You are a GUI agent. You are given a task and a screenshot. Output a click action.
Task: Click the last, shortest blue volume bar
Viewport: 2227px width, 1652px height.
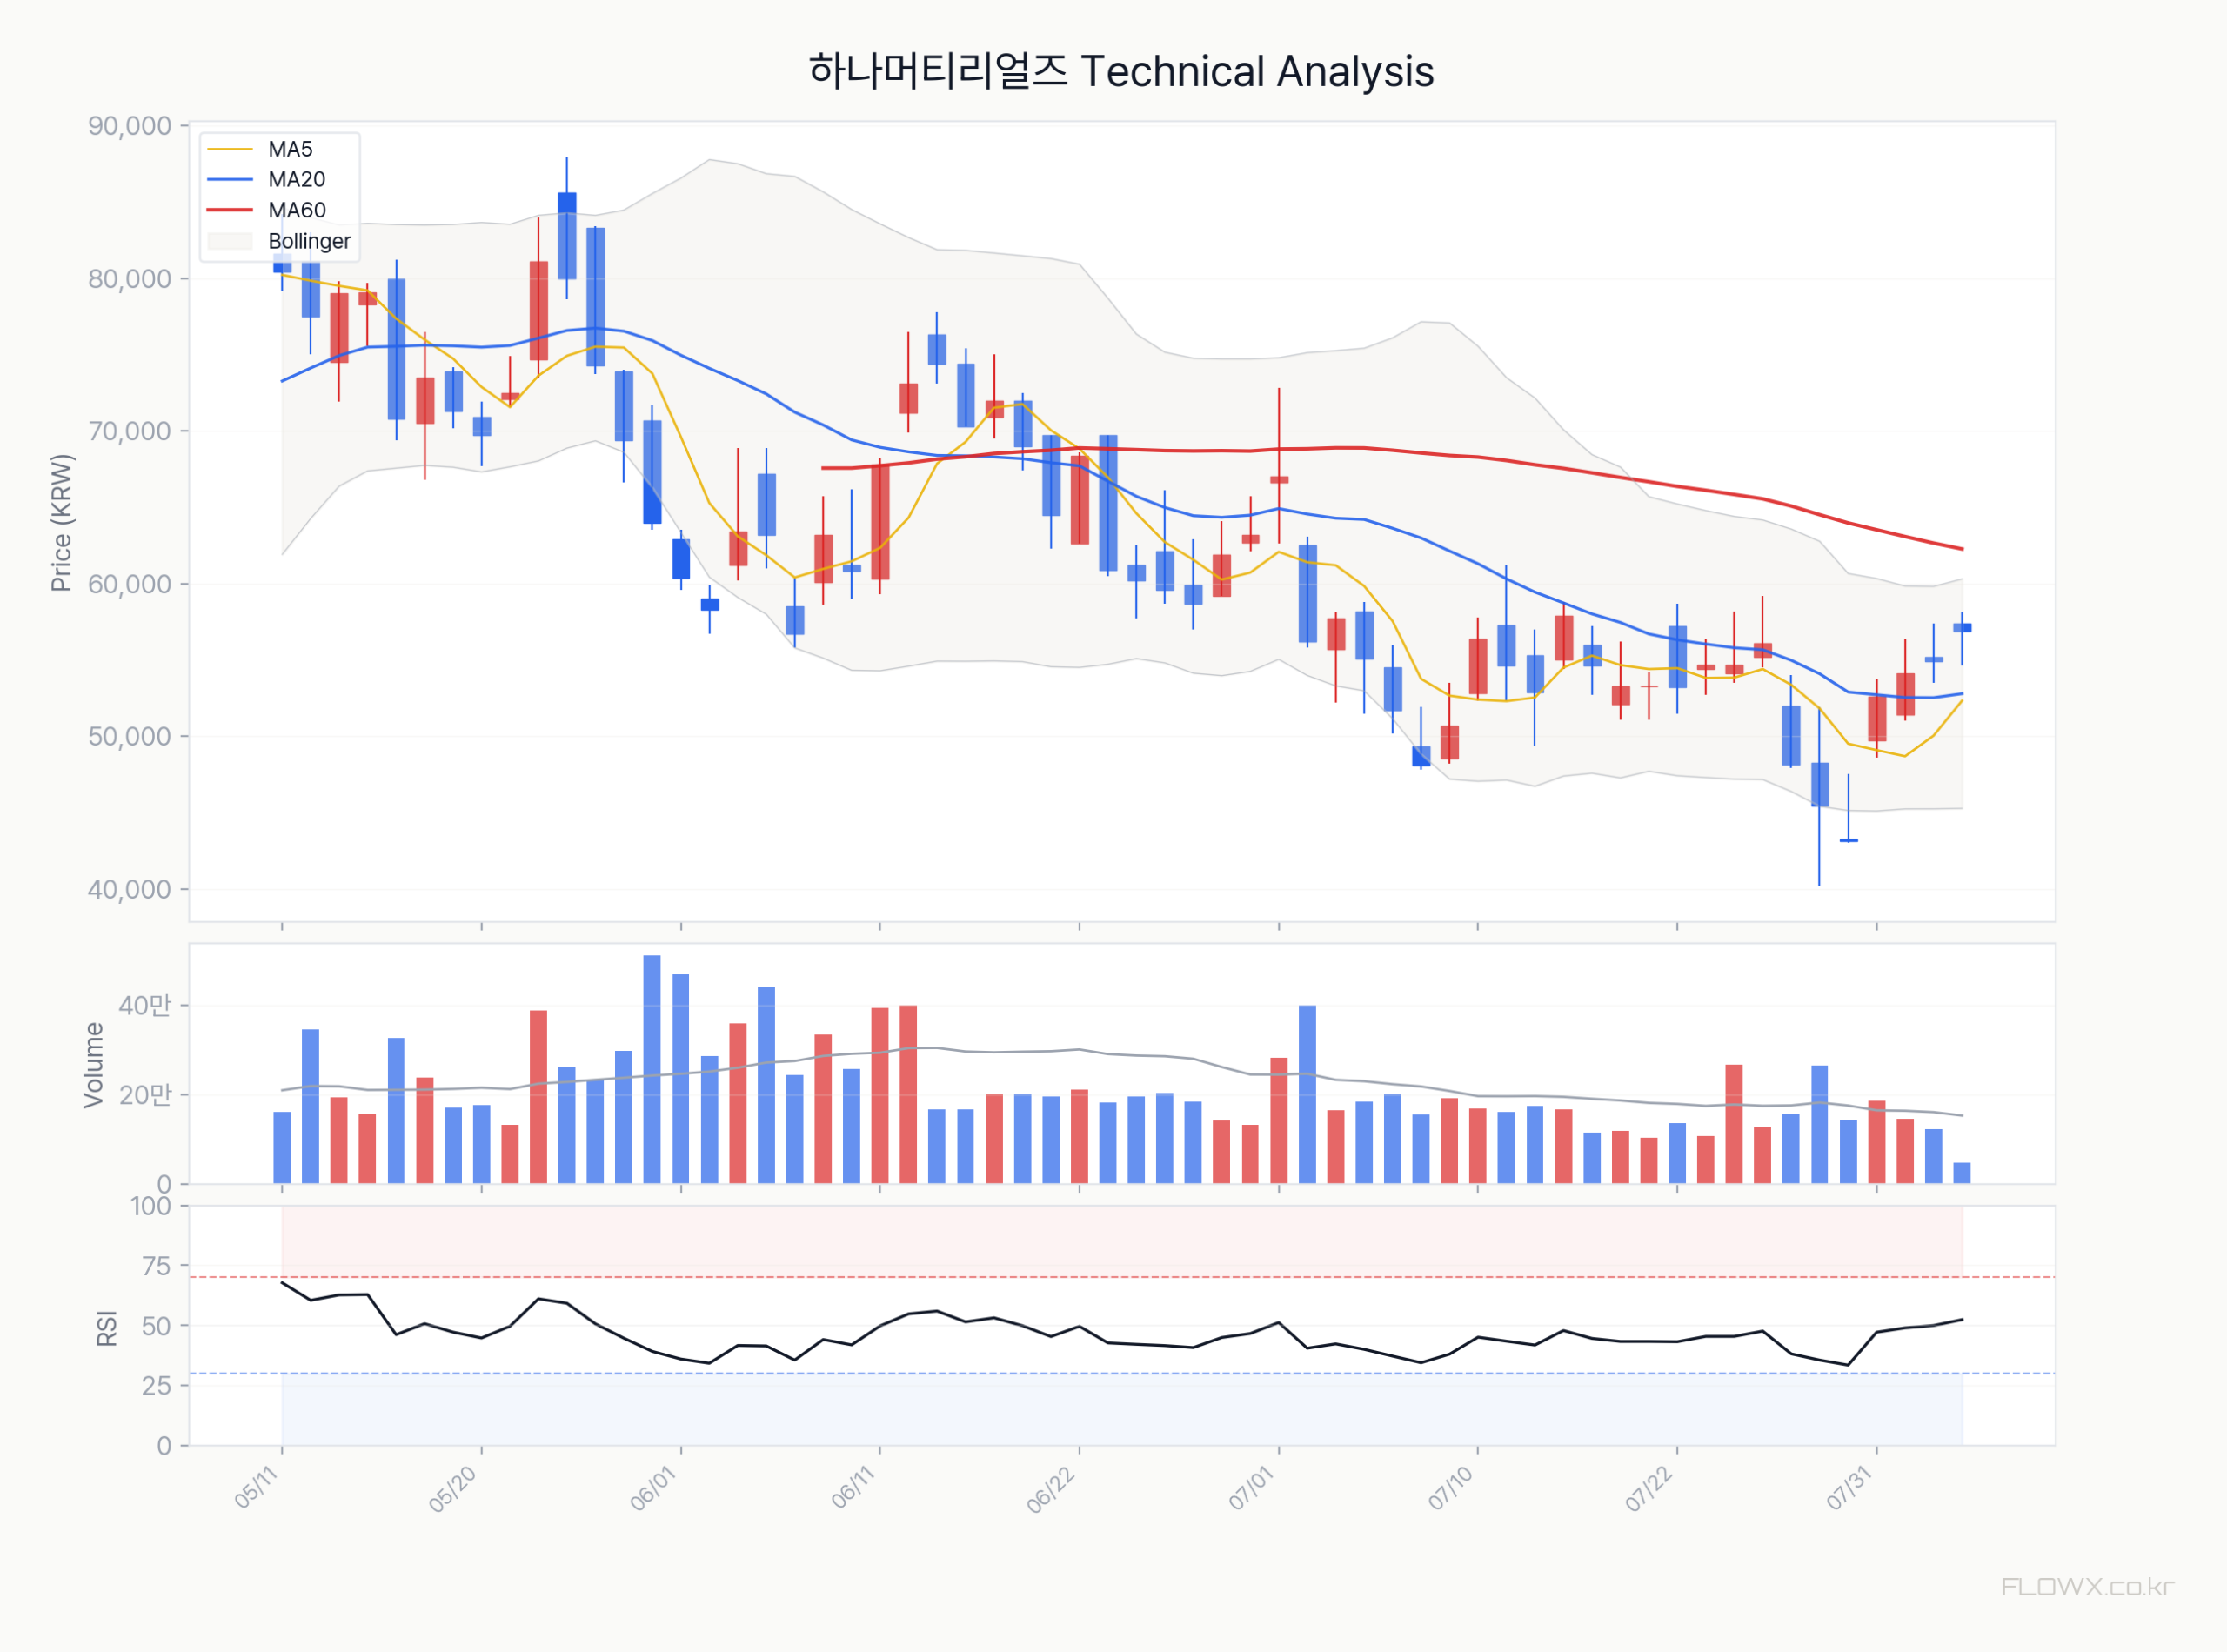pyautogui.click(x=1962, y=1174)
